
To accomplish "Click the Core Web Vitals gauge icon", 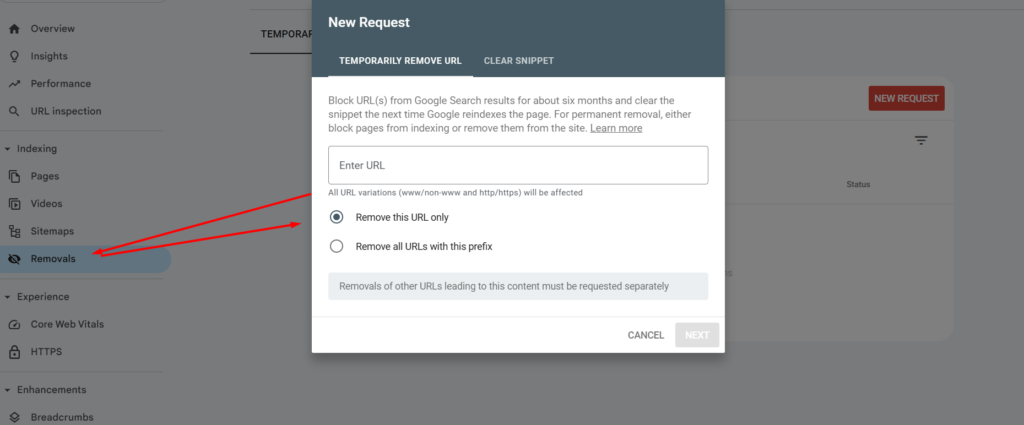I will (14, 324).
